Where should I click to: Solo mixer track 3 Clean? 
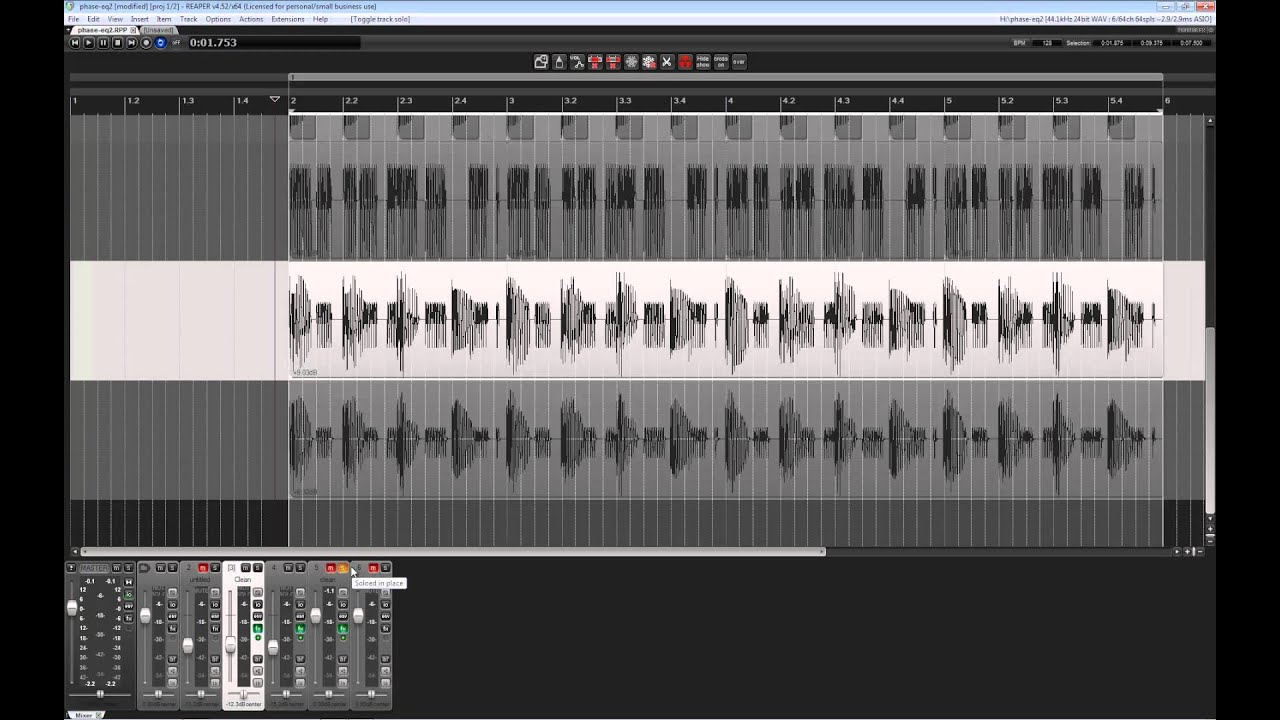[x=257, y=568]
